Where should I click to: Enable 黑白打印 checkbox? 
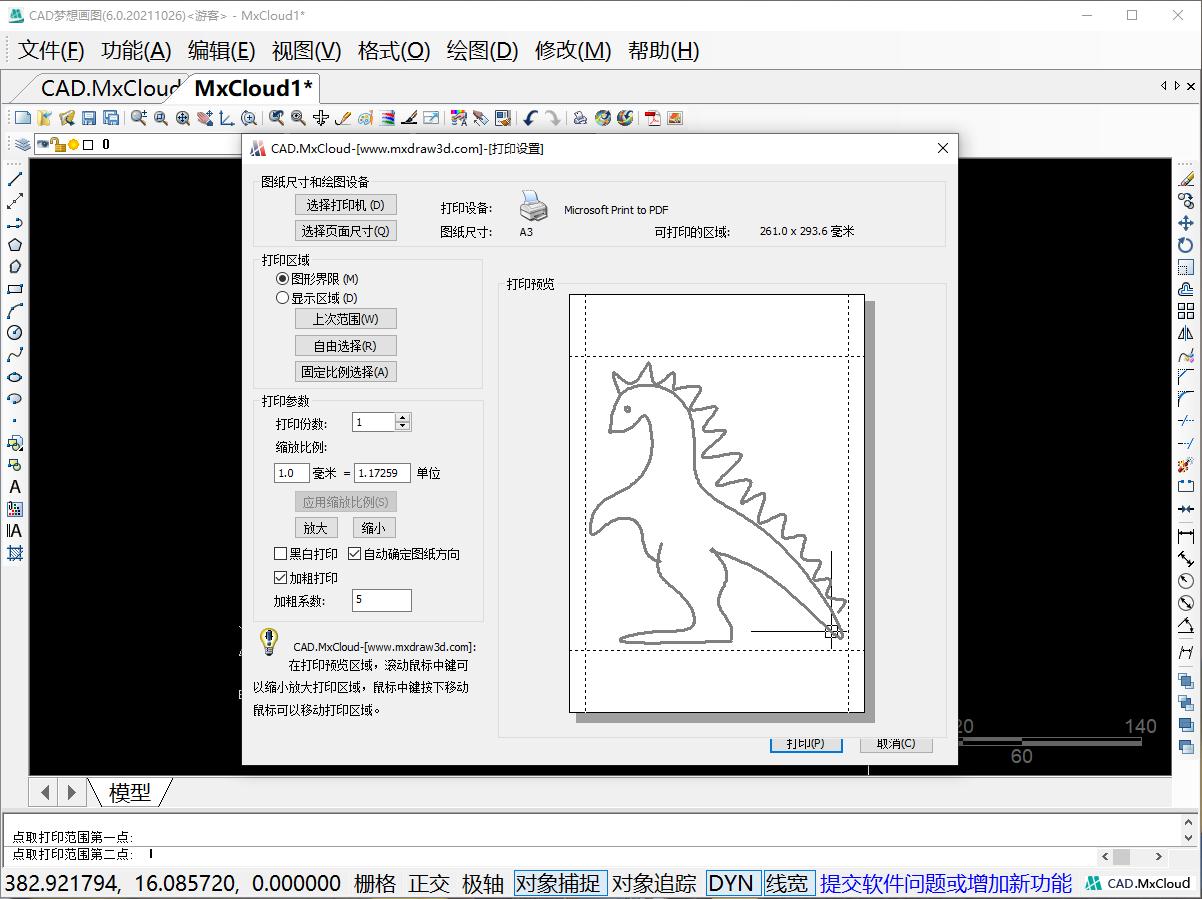click(x=281, y=553)
